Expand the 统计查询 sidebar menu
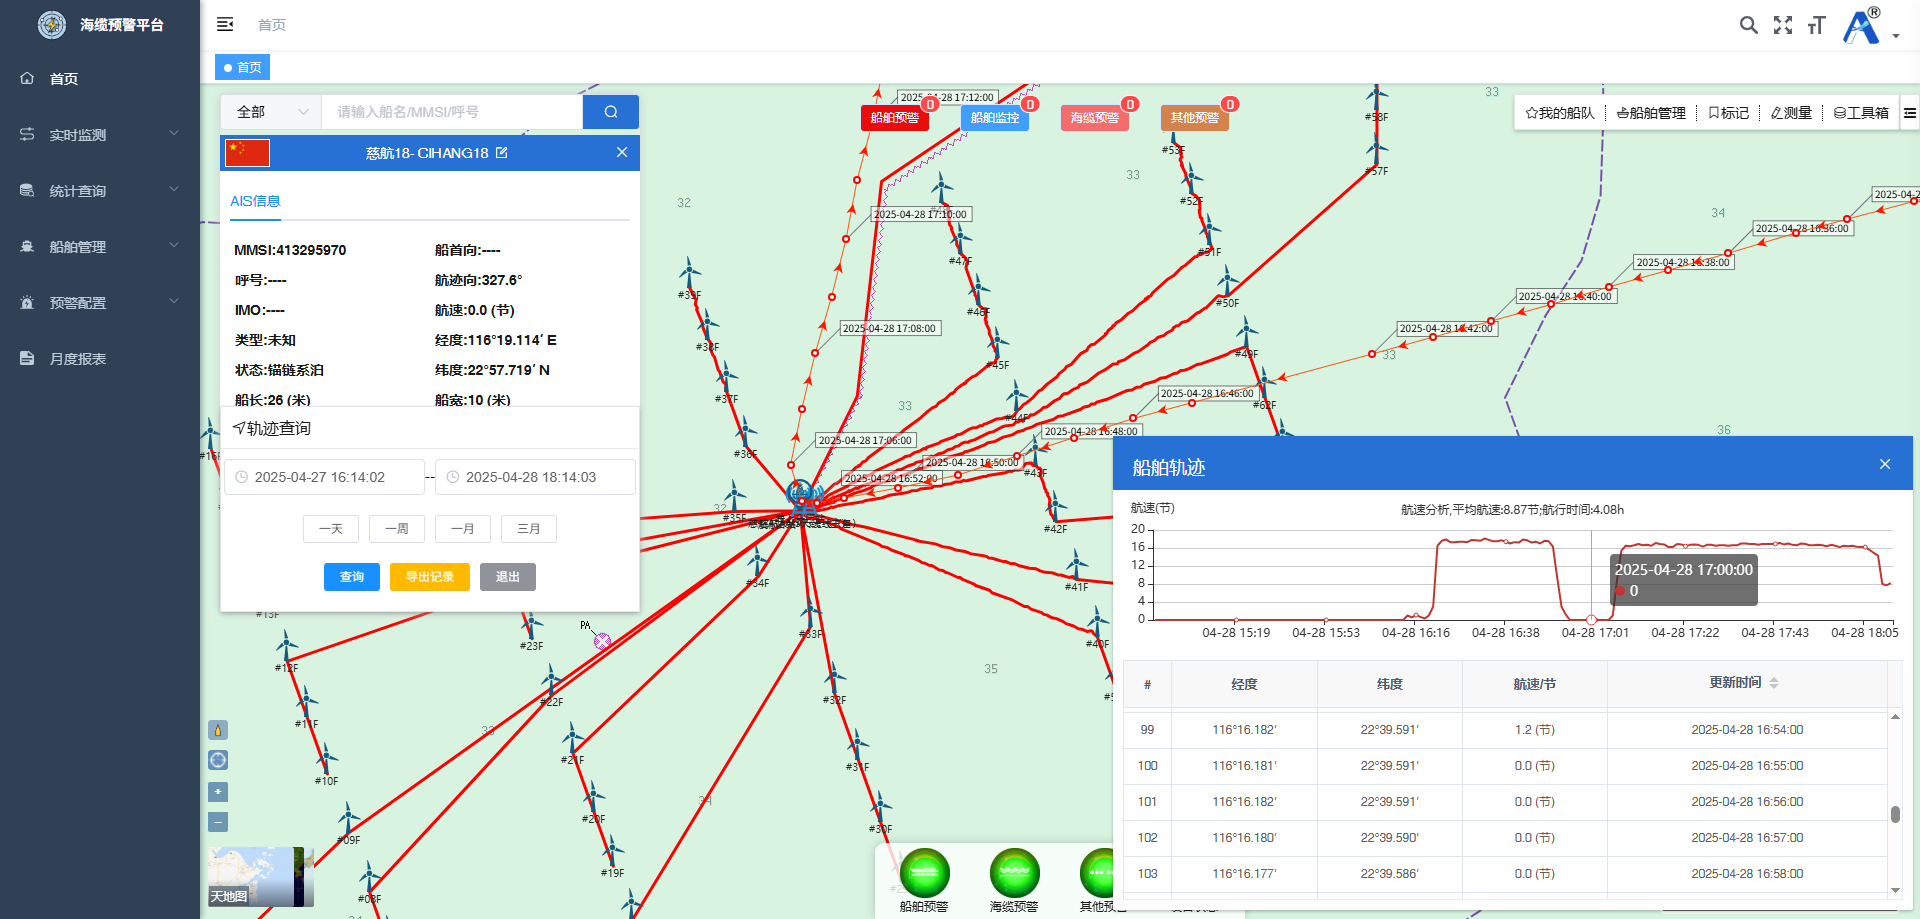Viewport: 1920px width, 919px height. pyautogui.click(x=100, y=190)
